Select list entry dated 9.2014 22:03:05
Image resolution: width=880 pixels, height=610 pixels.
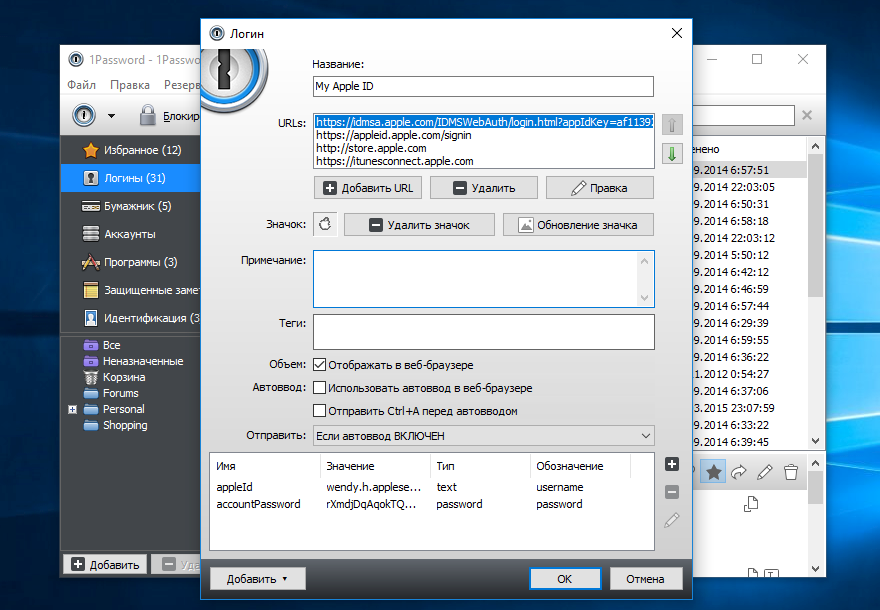coord(750,187)
